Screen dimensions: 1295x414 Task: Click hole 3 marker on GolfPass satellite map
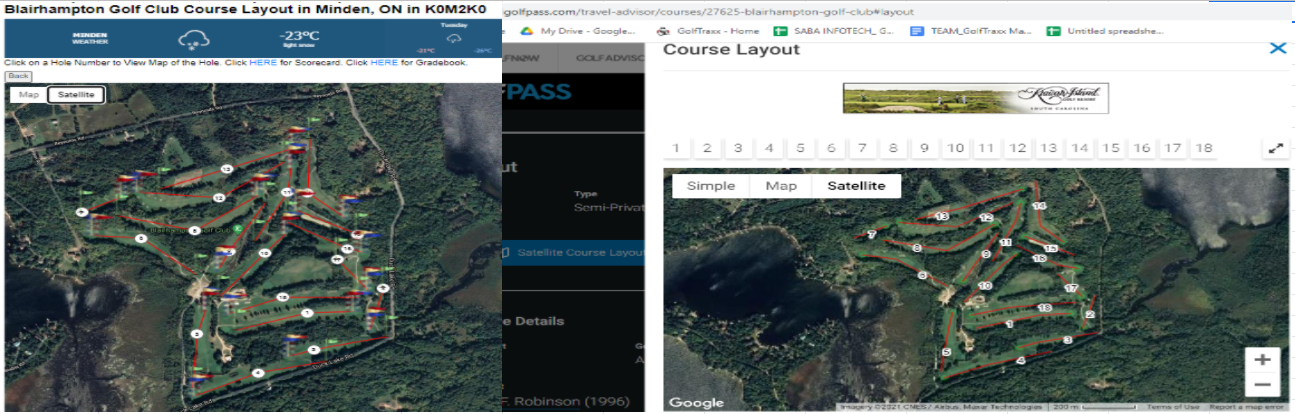tap(1068, 341)
